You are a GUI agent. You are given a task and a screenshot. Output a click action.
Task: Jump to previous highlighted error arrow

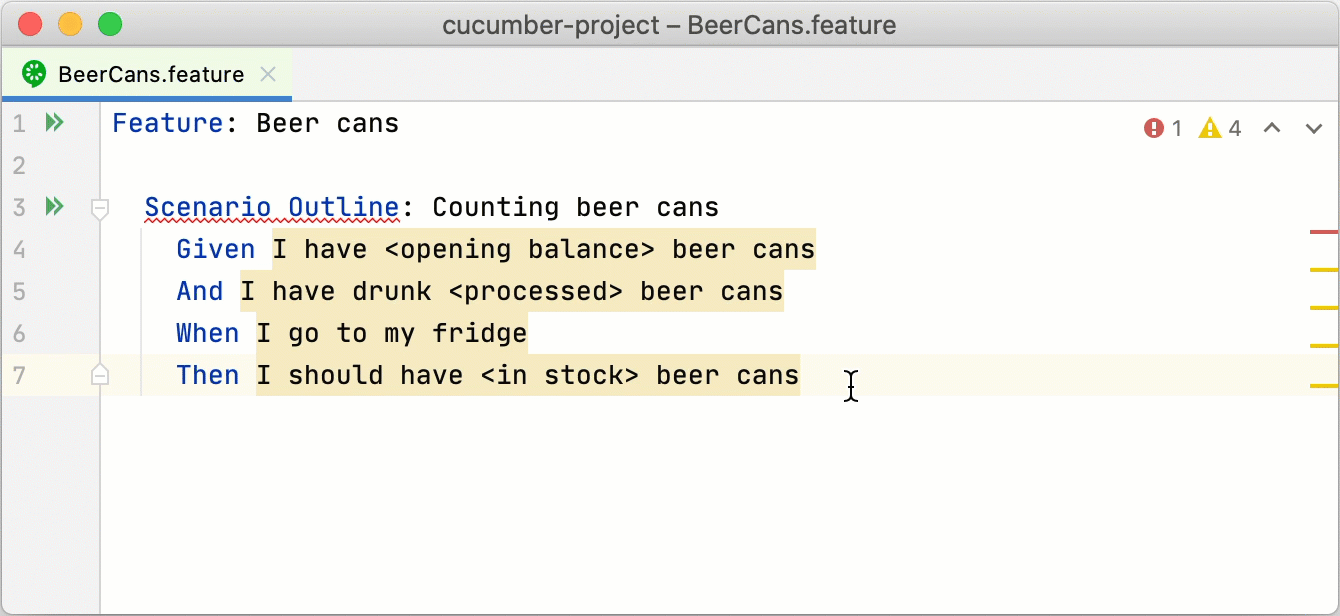pos(1272,128)
